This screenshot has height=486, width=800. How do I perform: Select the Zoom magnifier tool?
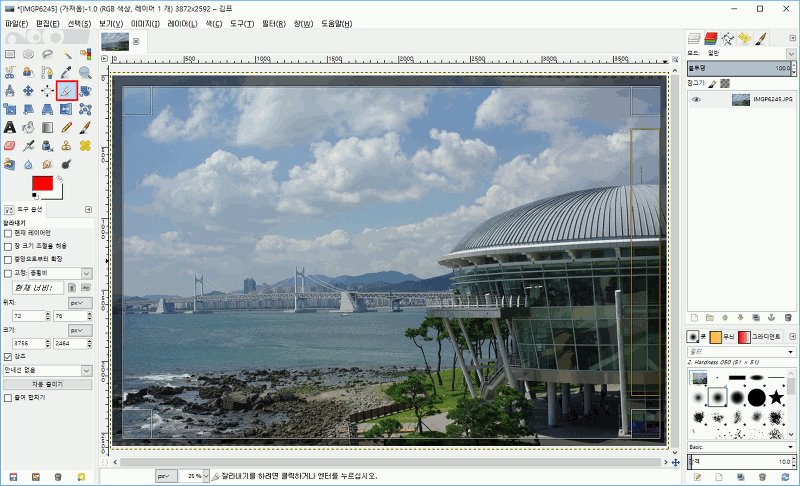click(x=86, y=72)
